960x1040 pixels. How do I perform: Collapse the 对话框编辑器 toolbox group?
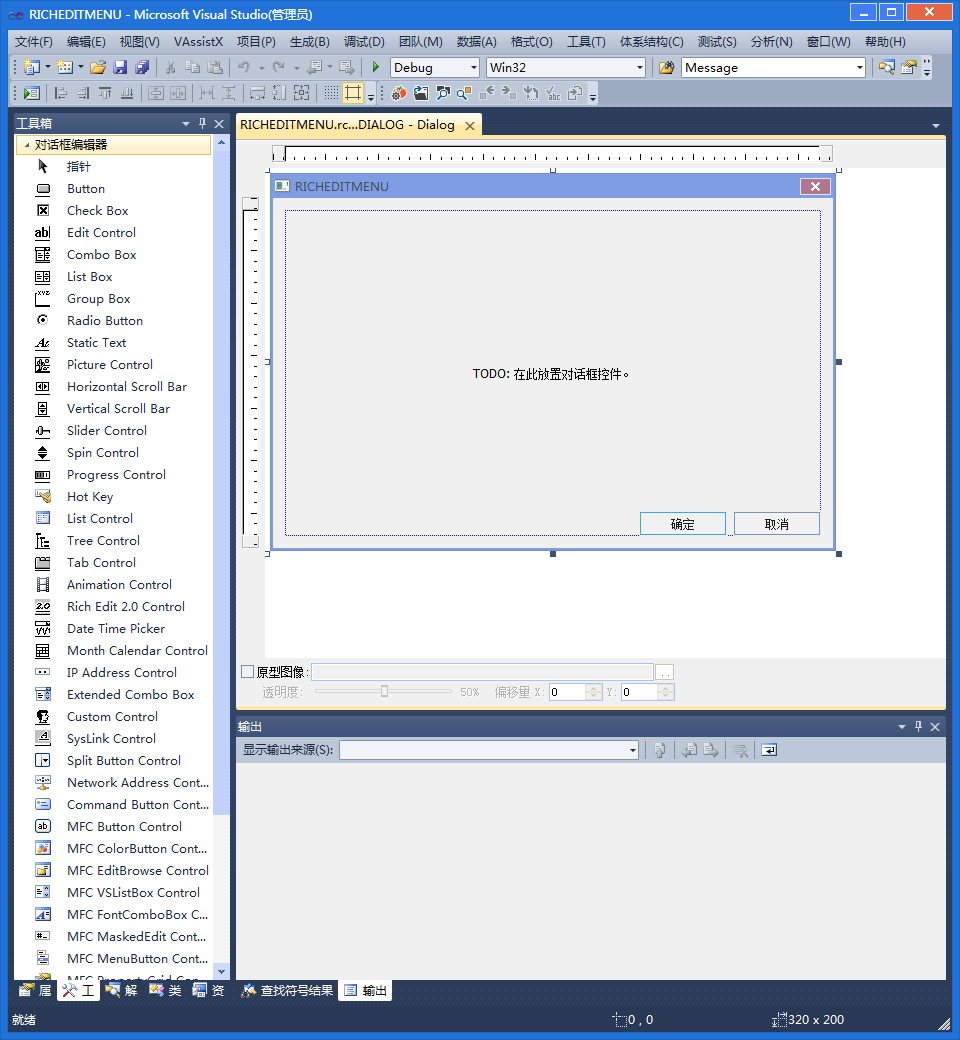point(27,145)
